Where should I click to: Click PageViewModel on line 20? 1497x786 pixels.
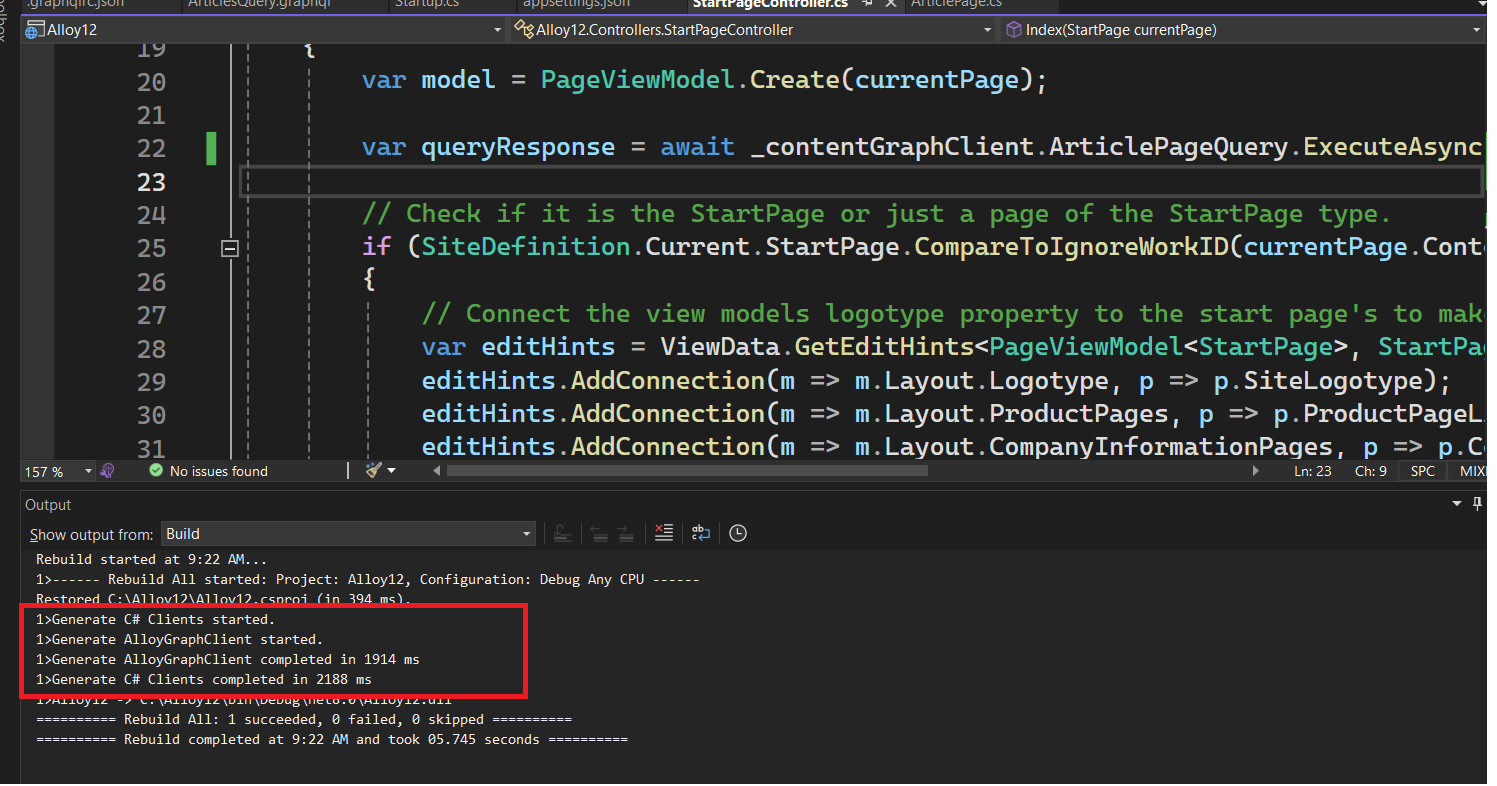[x=638, y=80]
